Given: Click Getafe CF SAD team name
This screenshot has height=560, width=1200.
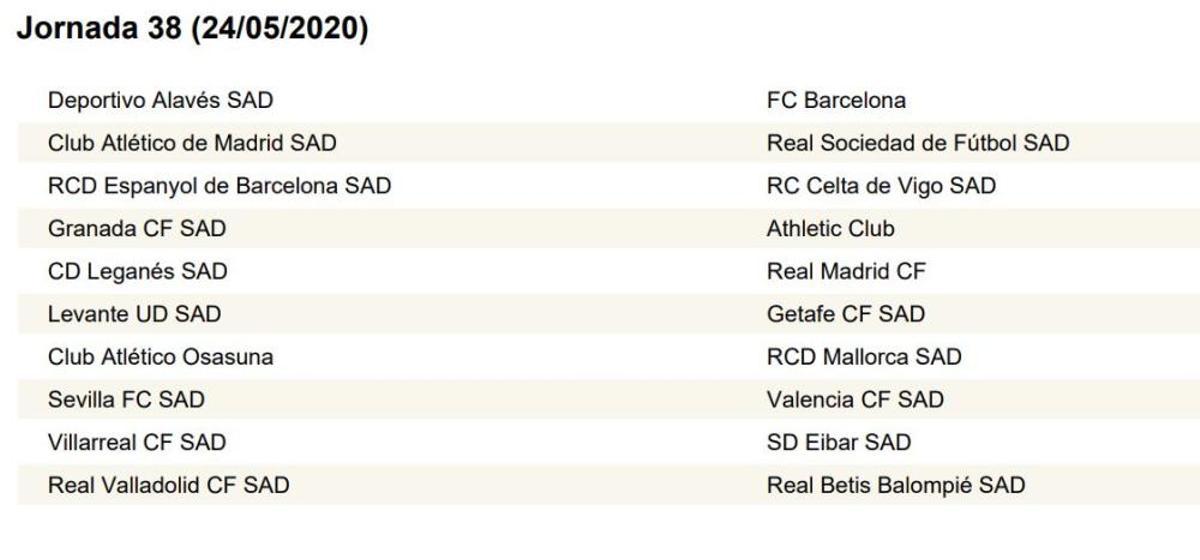Looking at the screenshot, I should point(845,314).
